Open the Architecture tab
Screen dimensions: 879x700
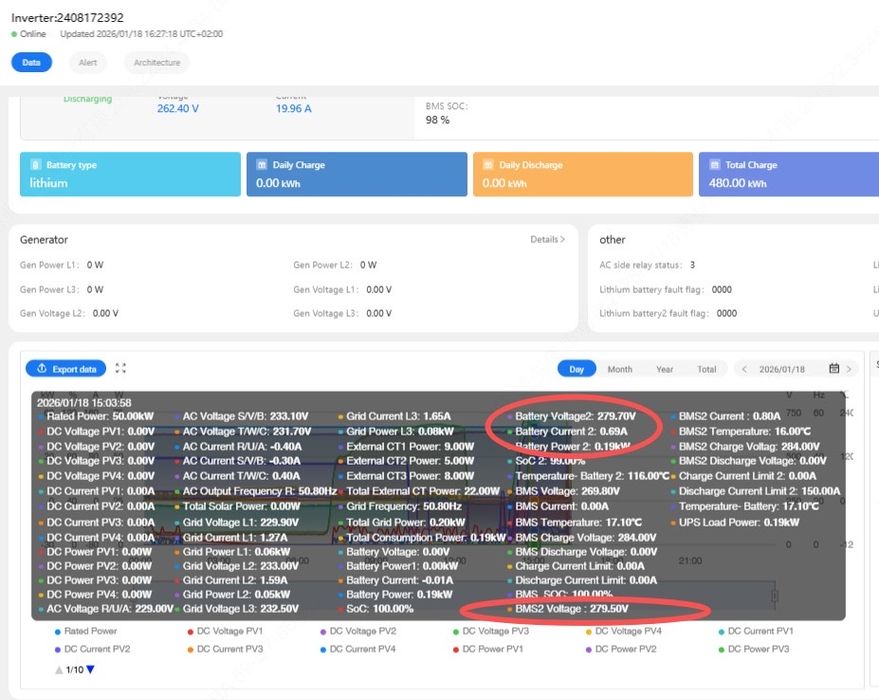(x=157, y=62)
